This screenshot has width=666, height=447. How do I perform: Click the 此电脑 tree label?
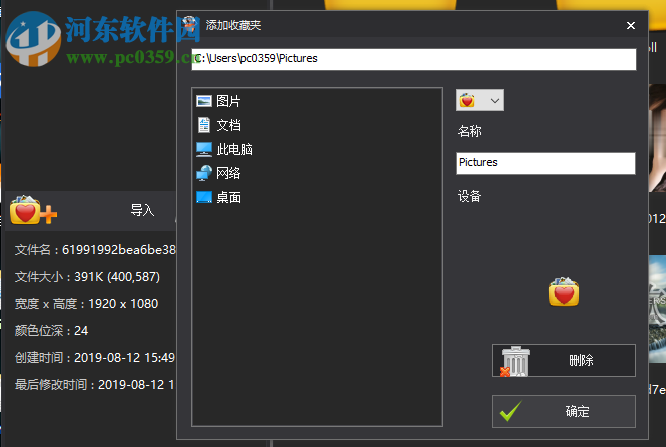click(234, 149)
